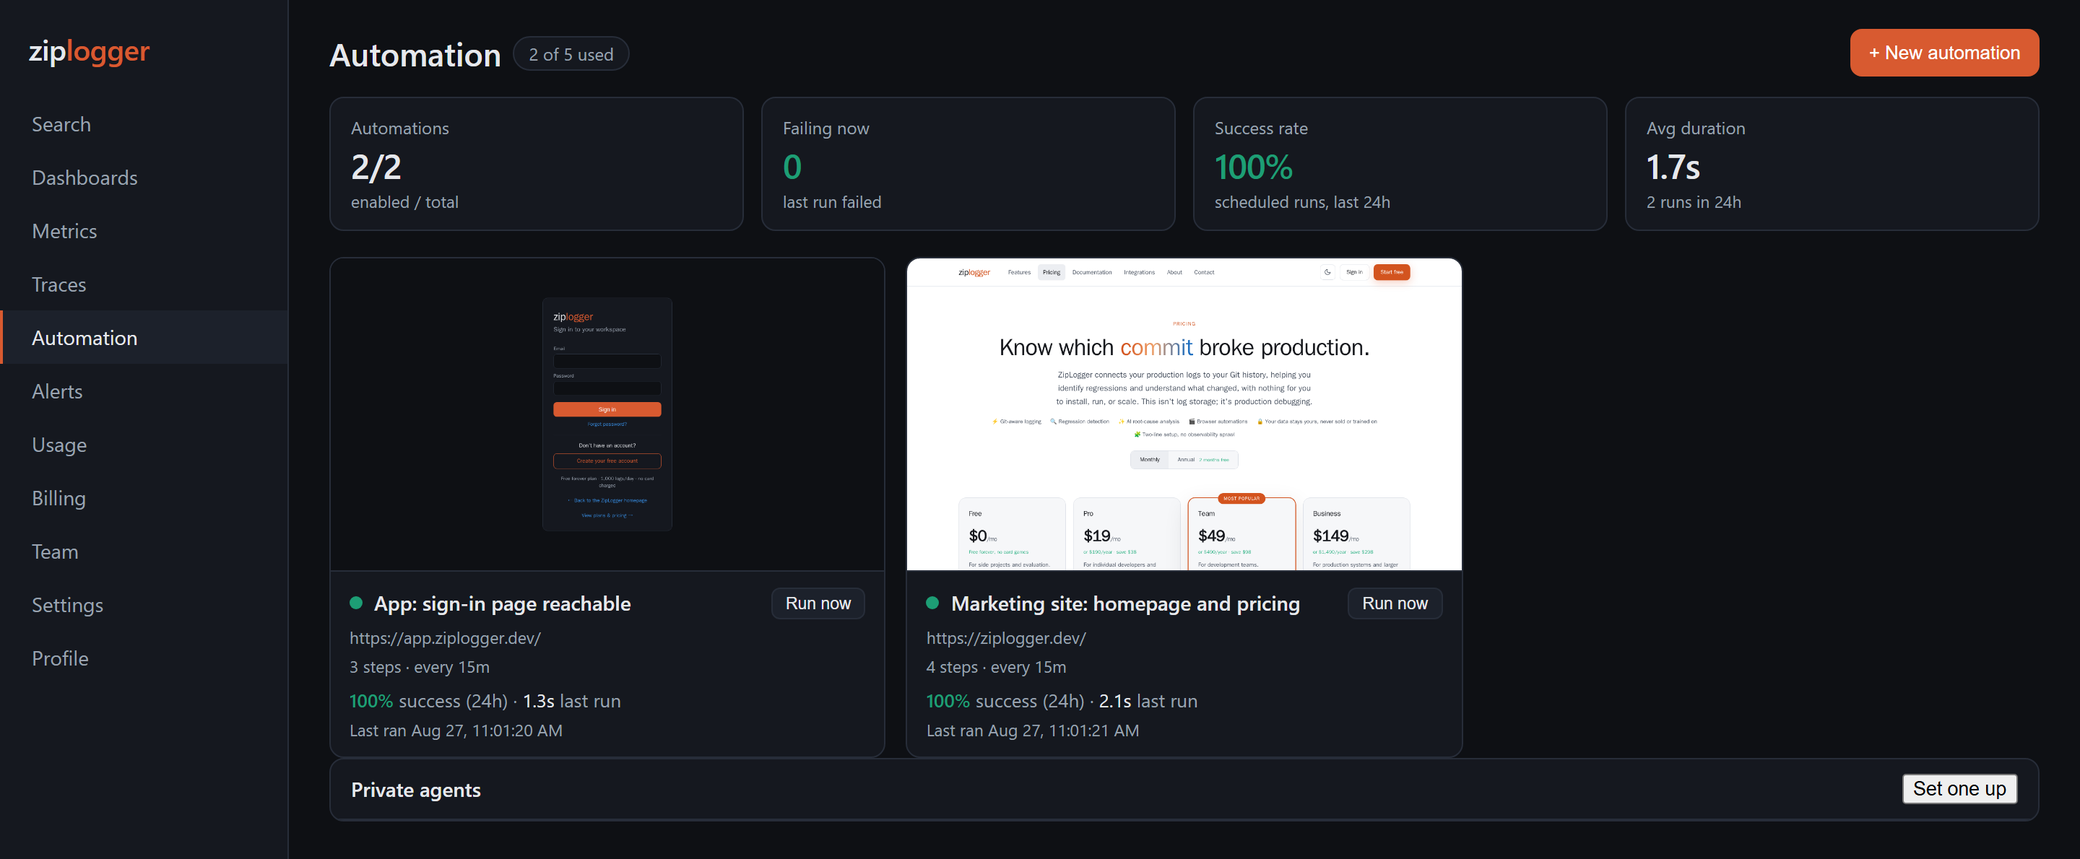Image resolution: width=2080 pixels, height=859 pixels.
Task: Click '3 steps · every 15m' text
Action: click(x=419, y=667)
